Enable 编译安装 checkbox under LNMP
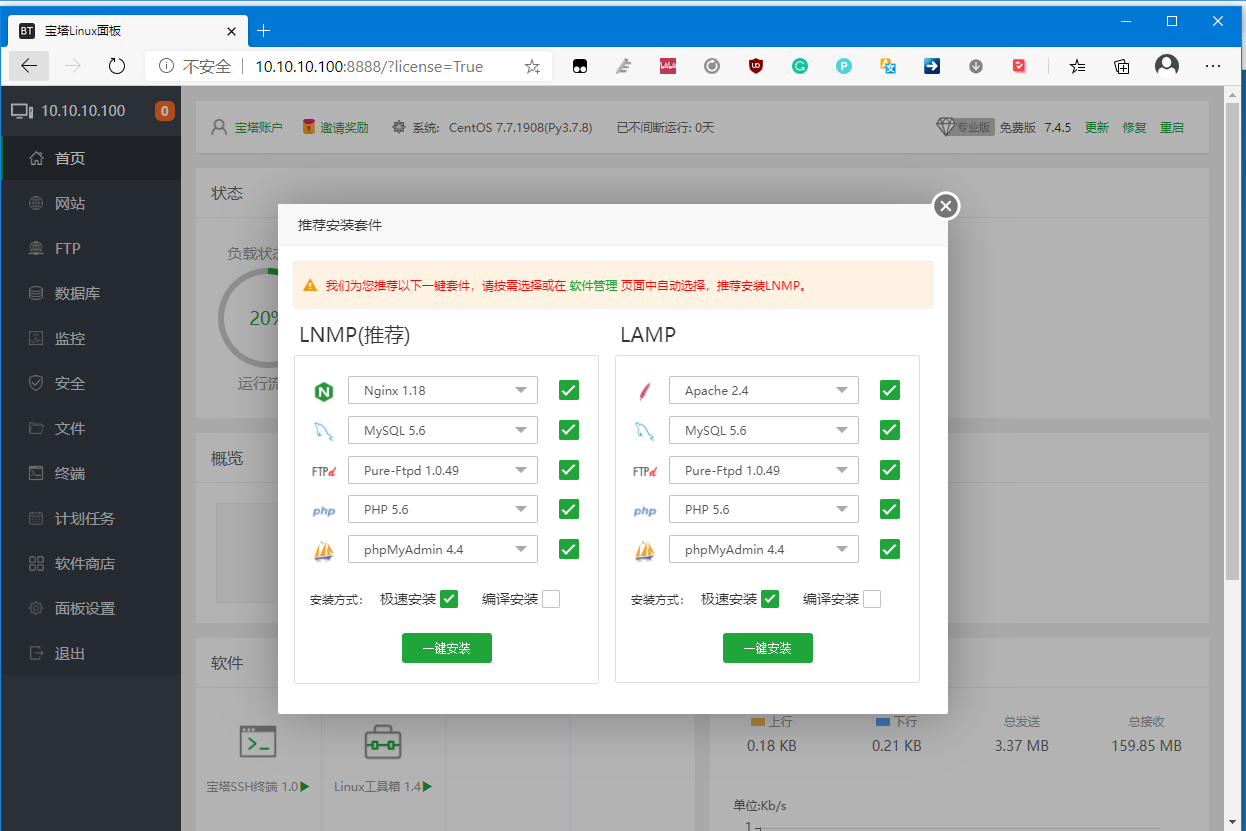Screen dimensions: 1246x831 (x=551, y=599)
